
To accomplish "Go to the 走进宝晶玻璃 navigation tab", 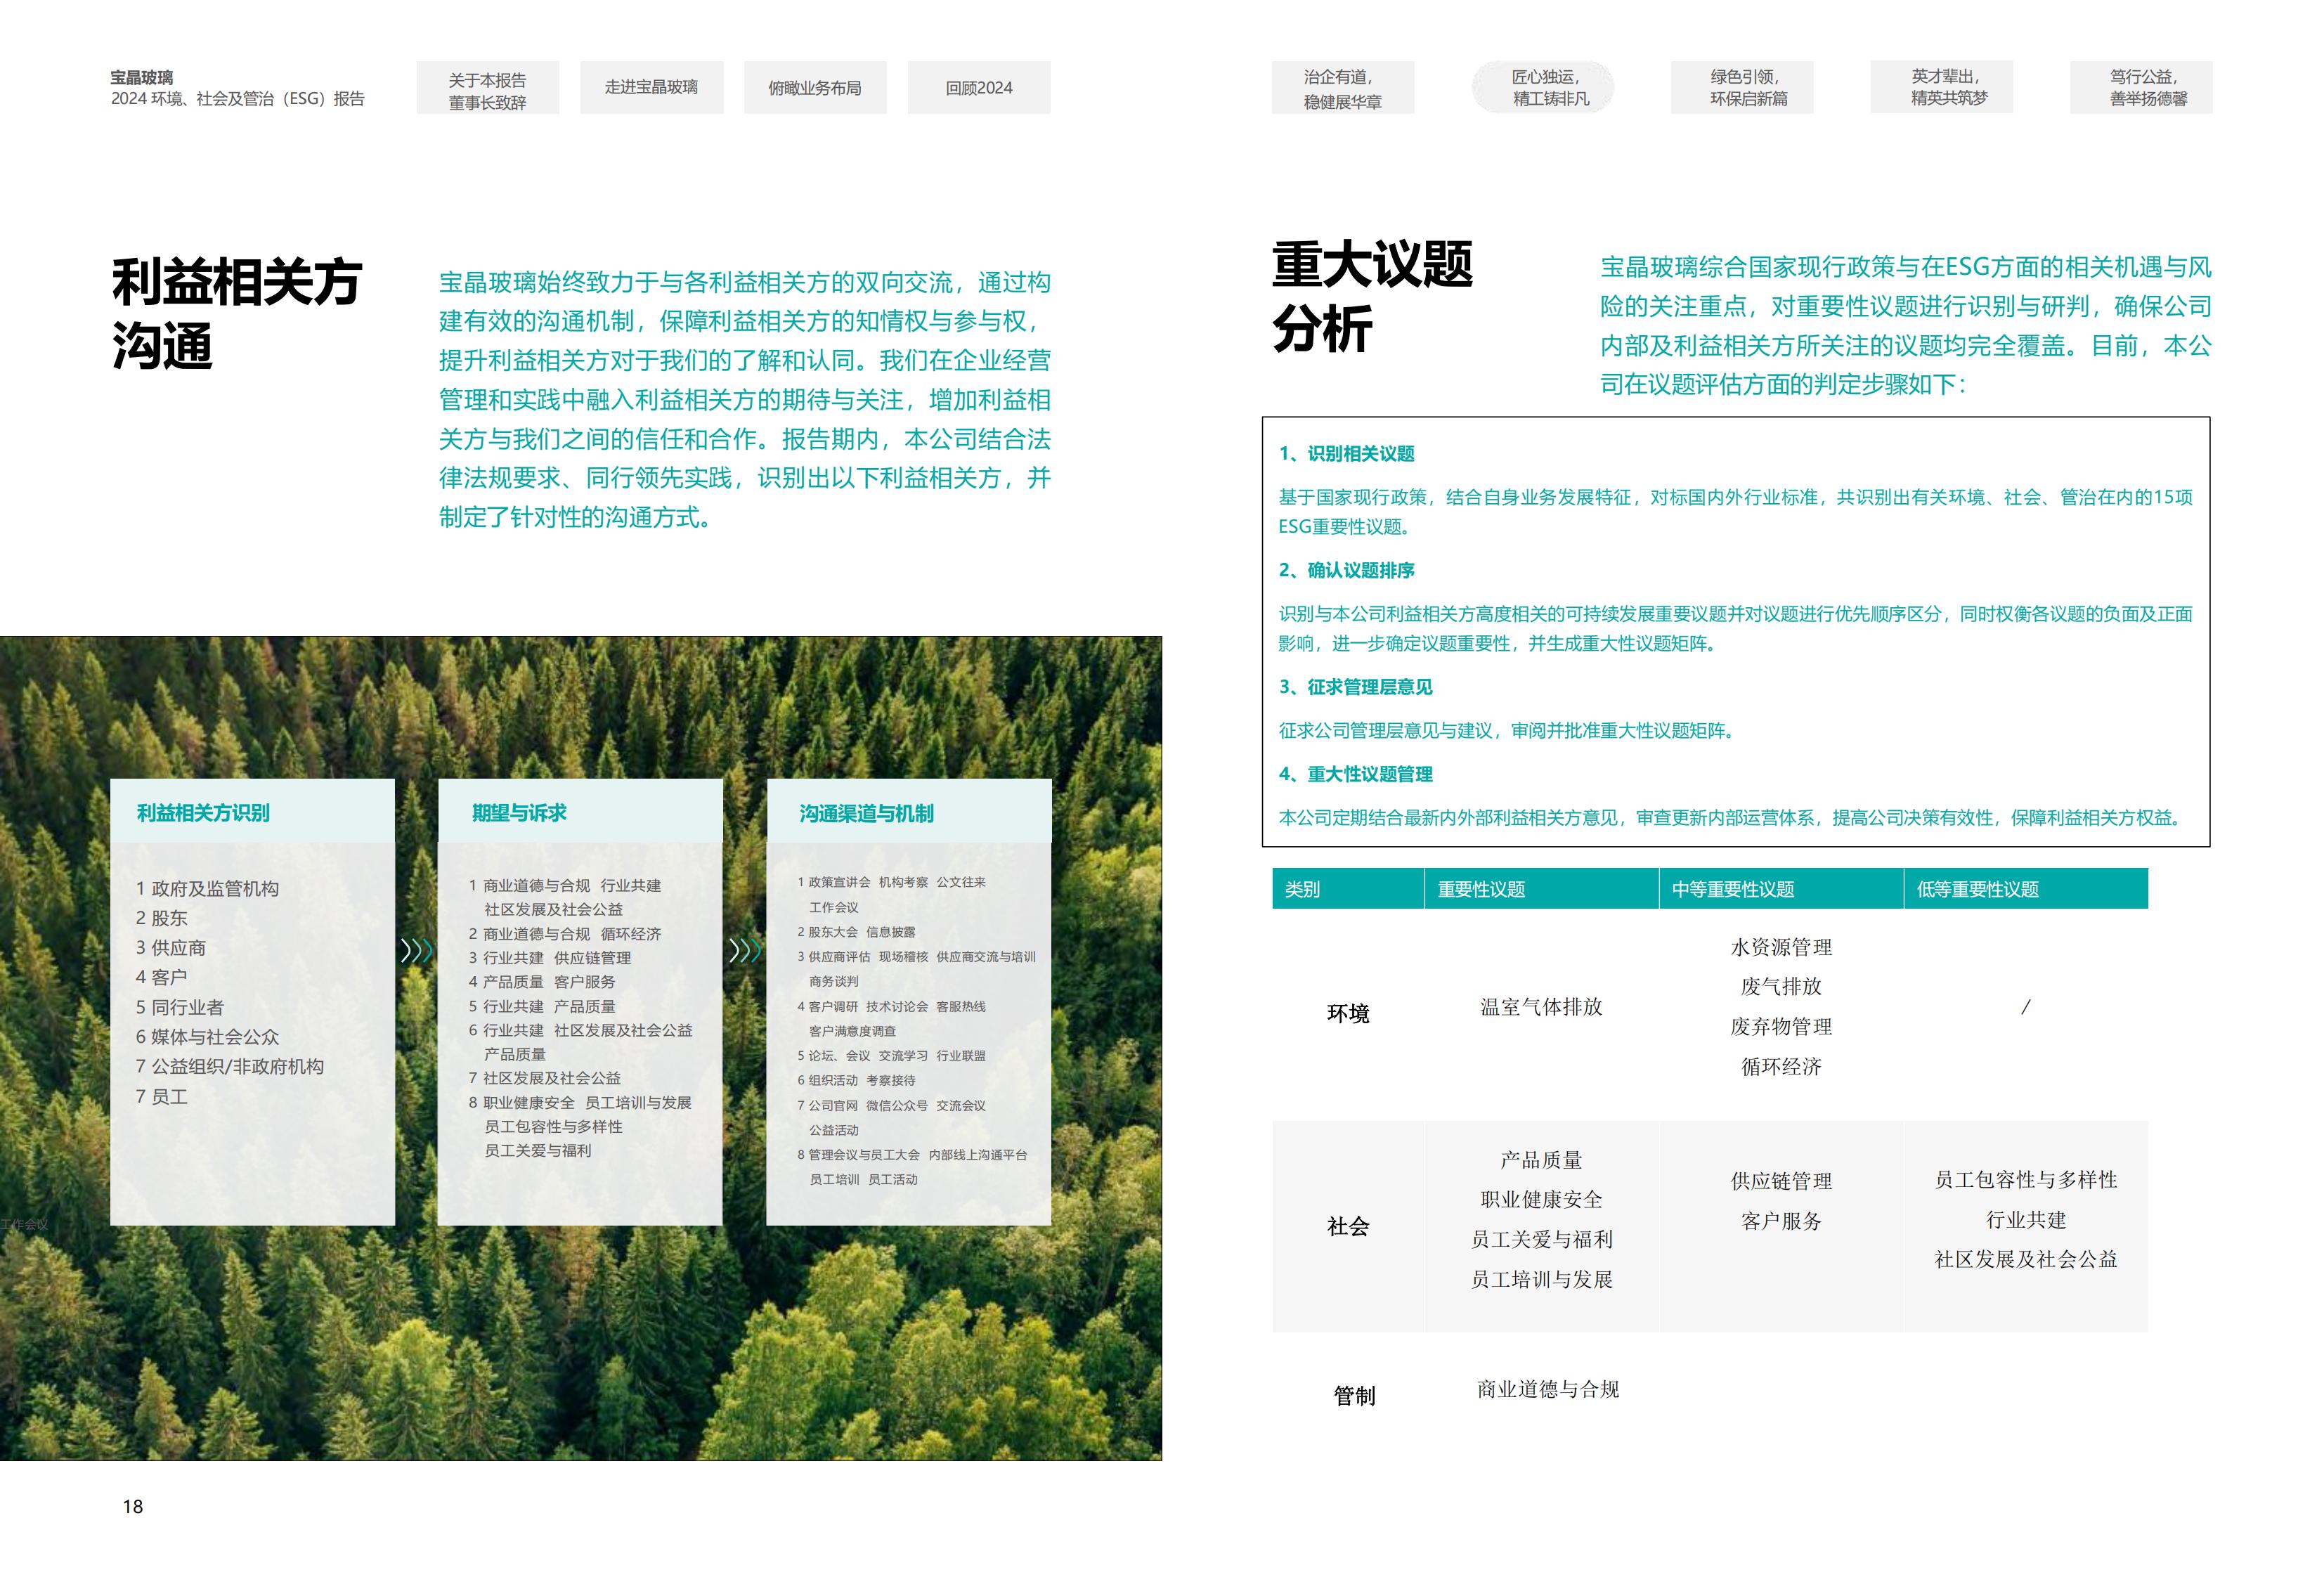I will coord(651,88).
